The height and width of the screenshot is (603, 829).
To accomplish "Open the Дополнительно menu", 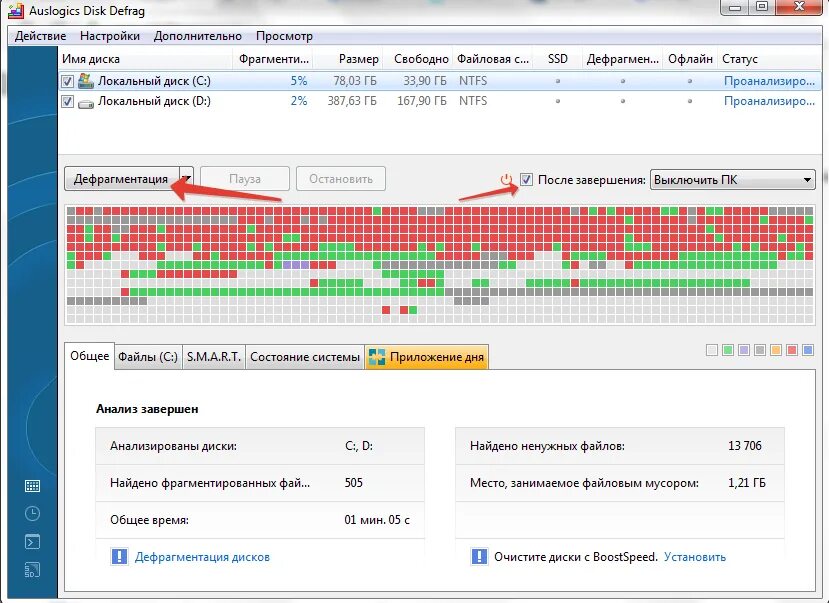I will click(198, 36).
